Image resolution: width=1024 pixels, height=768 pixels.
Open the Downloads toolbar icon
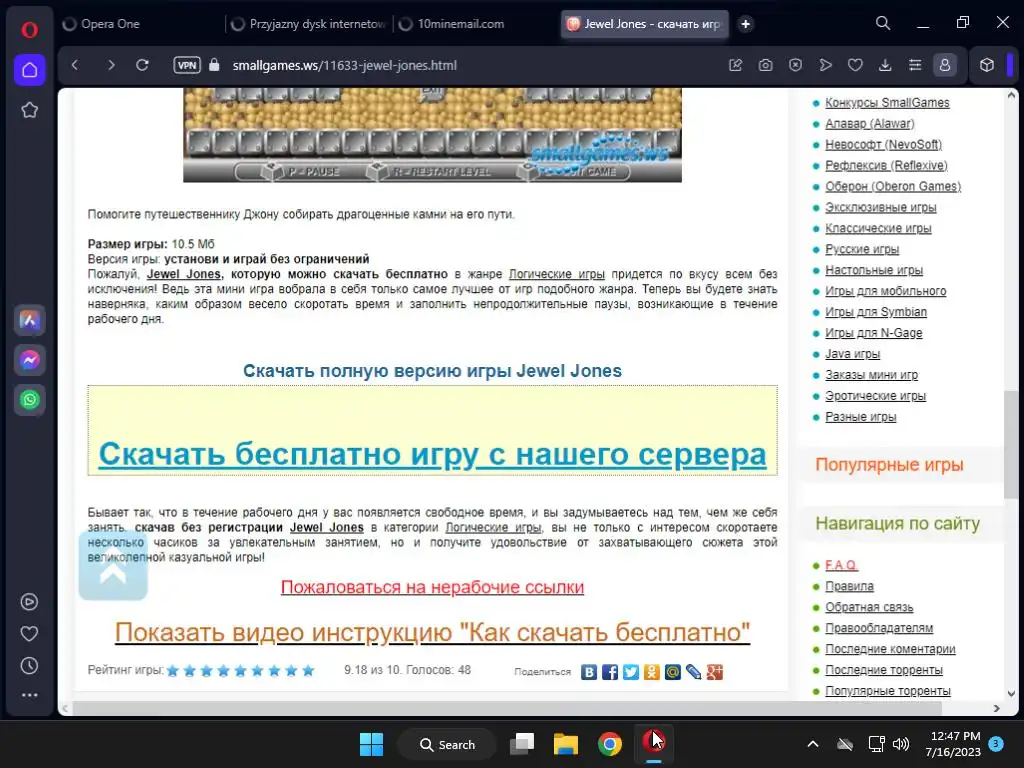coord(885,65)
